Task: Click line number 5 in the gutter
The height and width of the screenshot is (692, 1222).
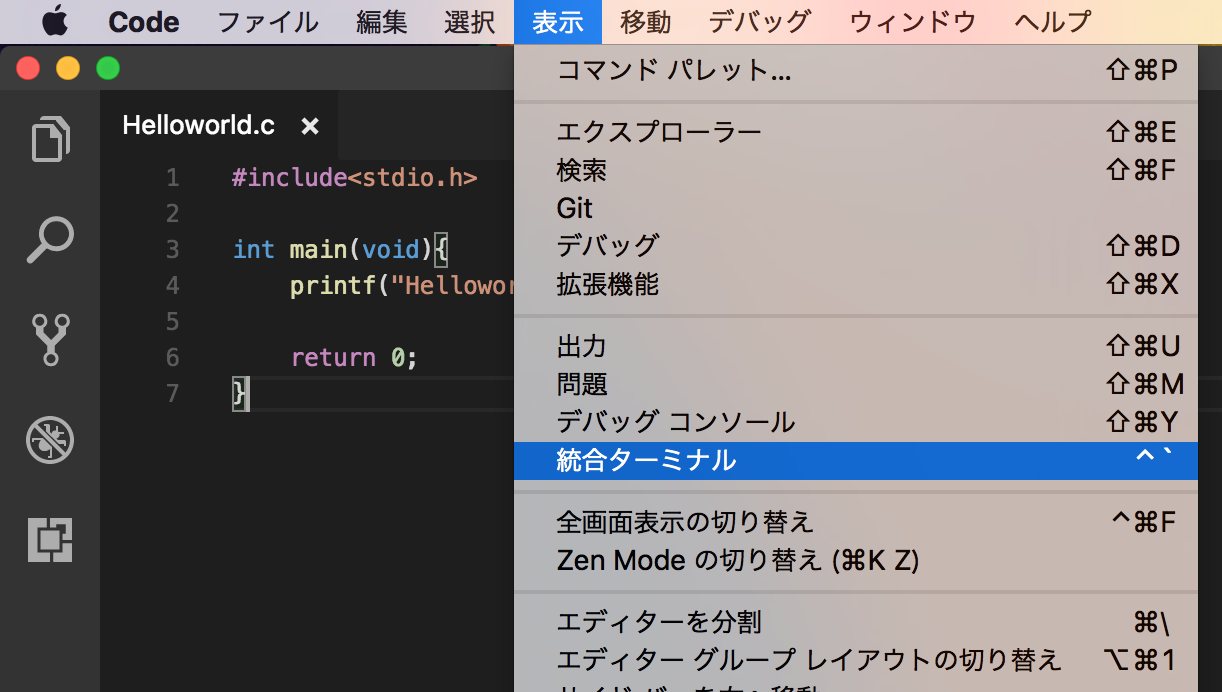Action: click(173, 322)
